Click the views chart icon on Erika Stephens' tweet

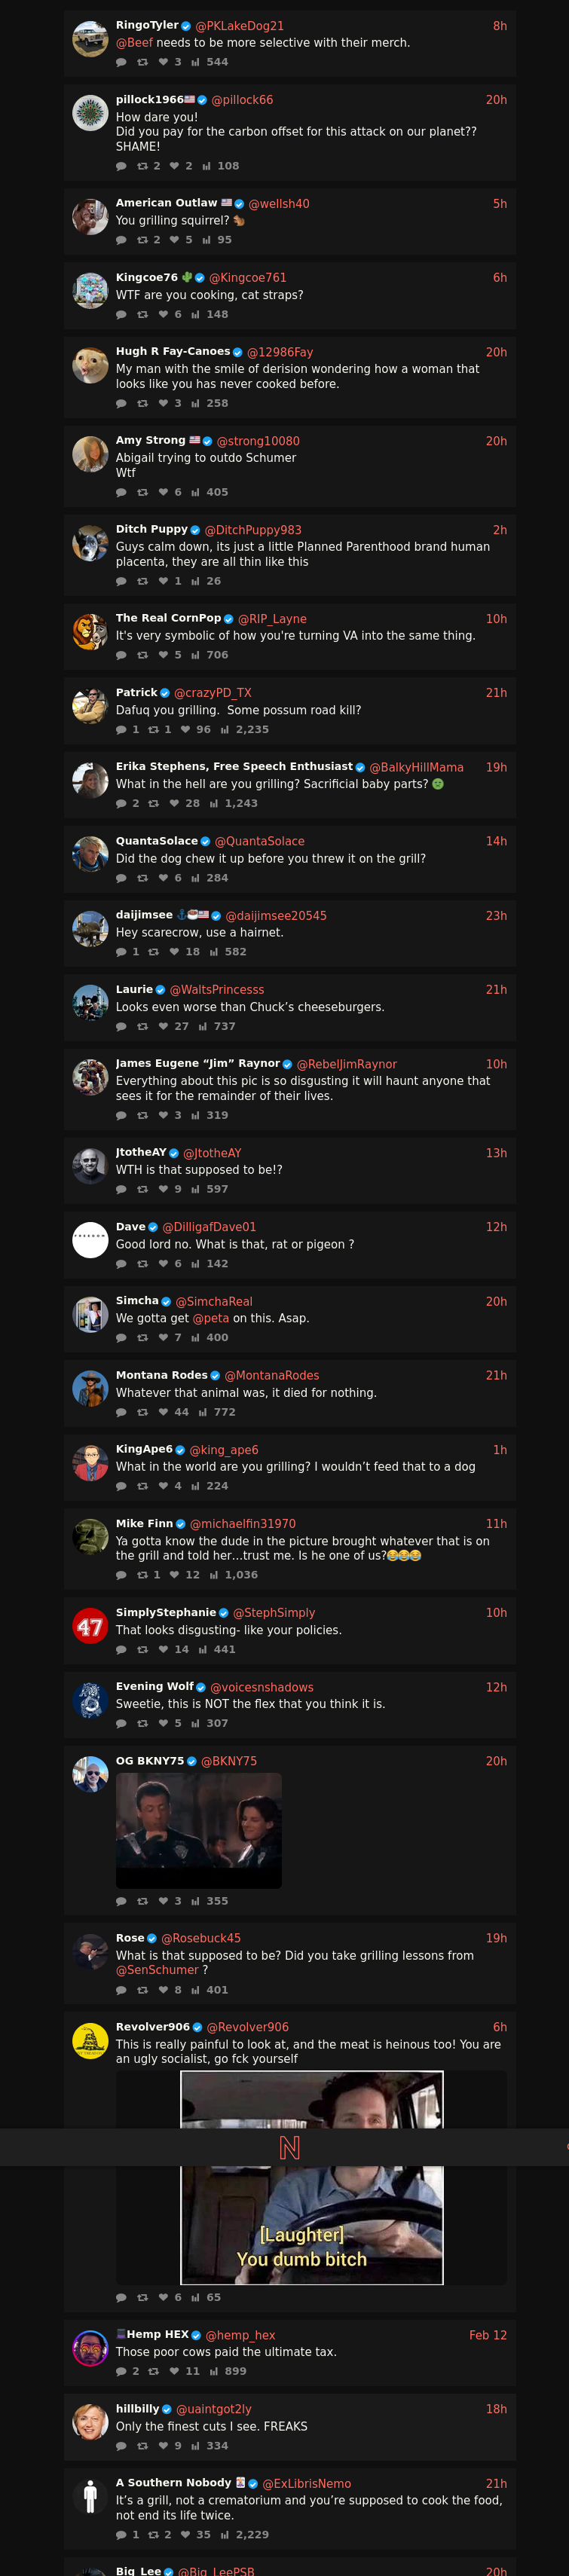click(214, 803)
